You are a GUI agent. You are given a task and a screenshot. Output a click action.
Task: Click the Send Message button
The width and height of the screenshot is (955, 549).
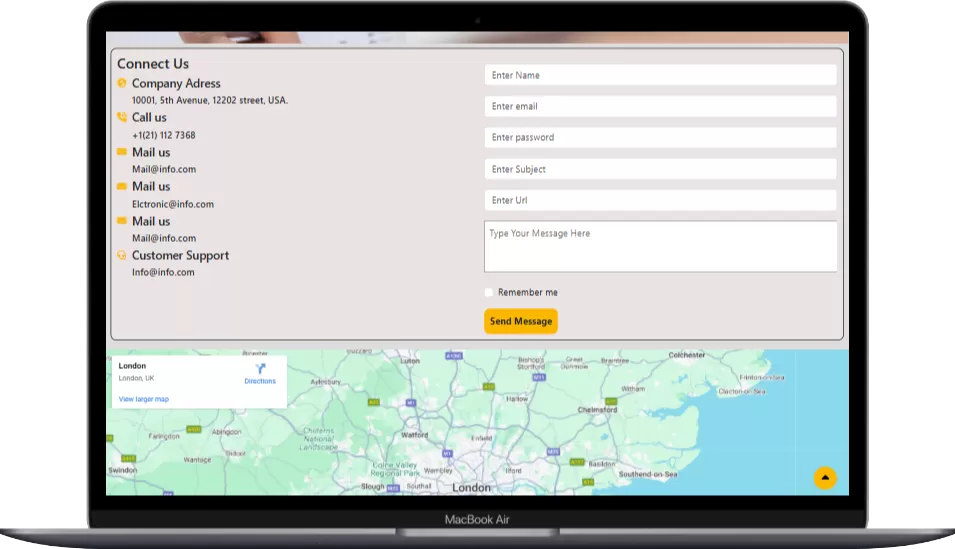coord(521,321)
